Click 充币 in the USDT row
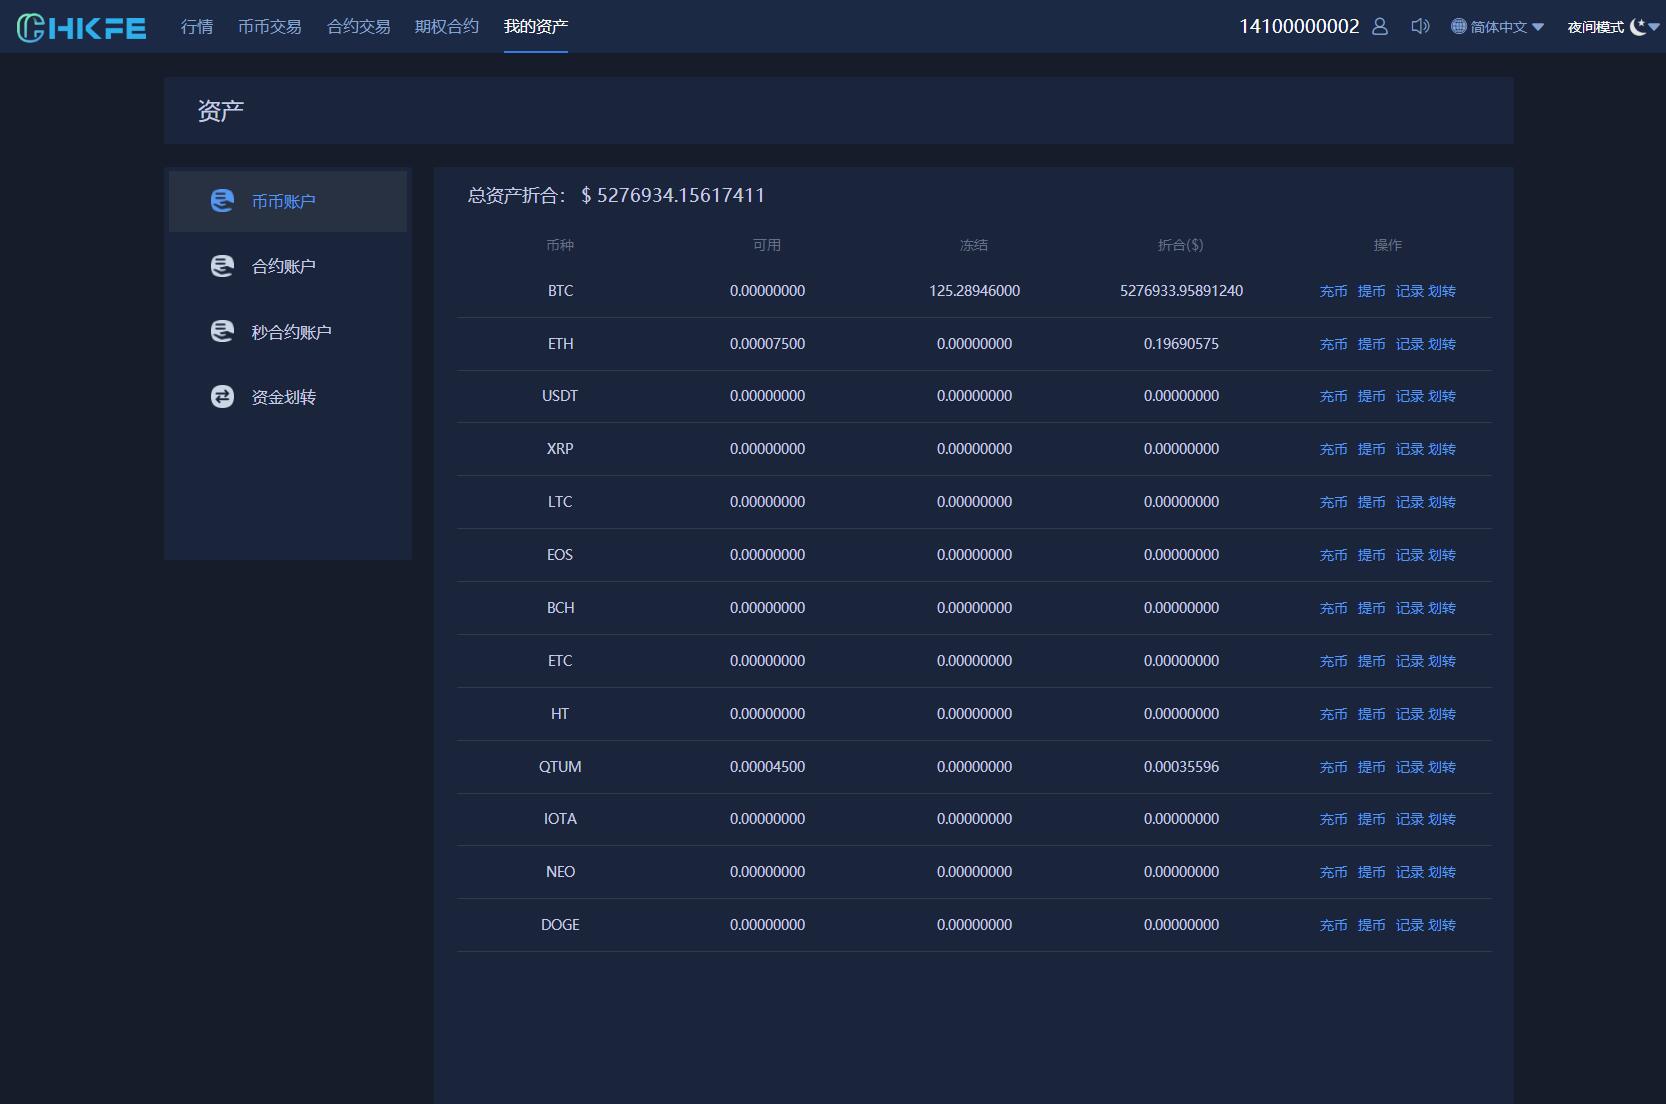1666x1104 pixels. [x=1333, y=396]
